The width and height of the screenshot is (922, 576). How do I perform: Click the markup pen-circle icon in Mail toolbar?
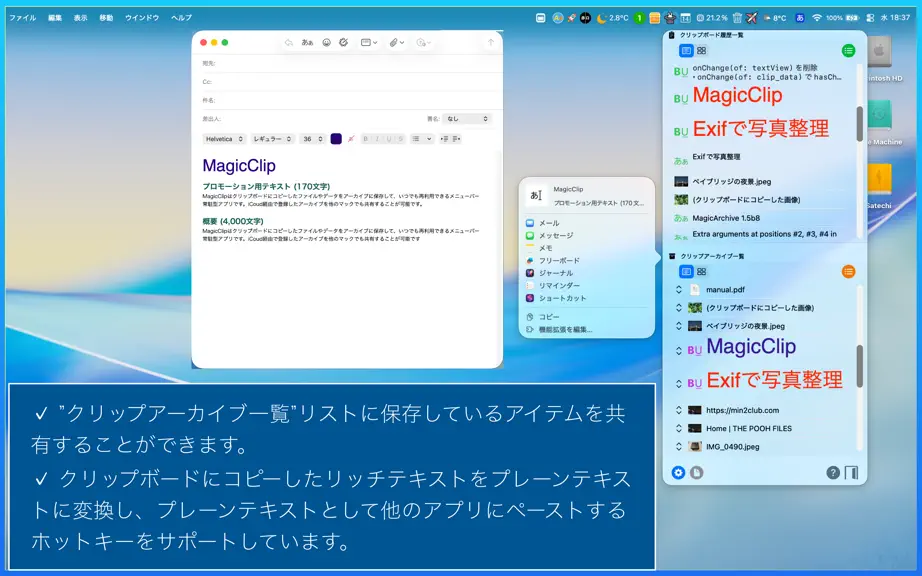343,42
